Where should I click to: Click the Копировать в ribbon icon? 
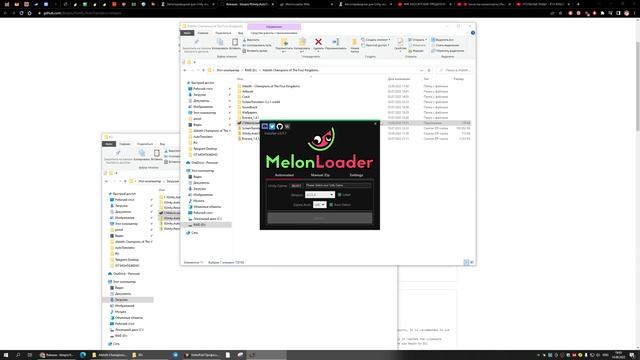(302, 45)
